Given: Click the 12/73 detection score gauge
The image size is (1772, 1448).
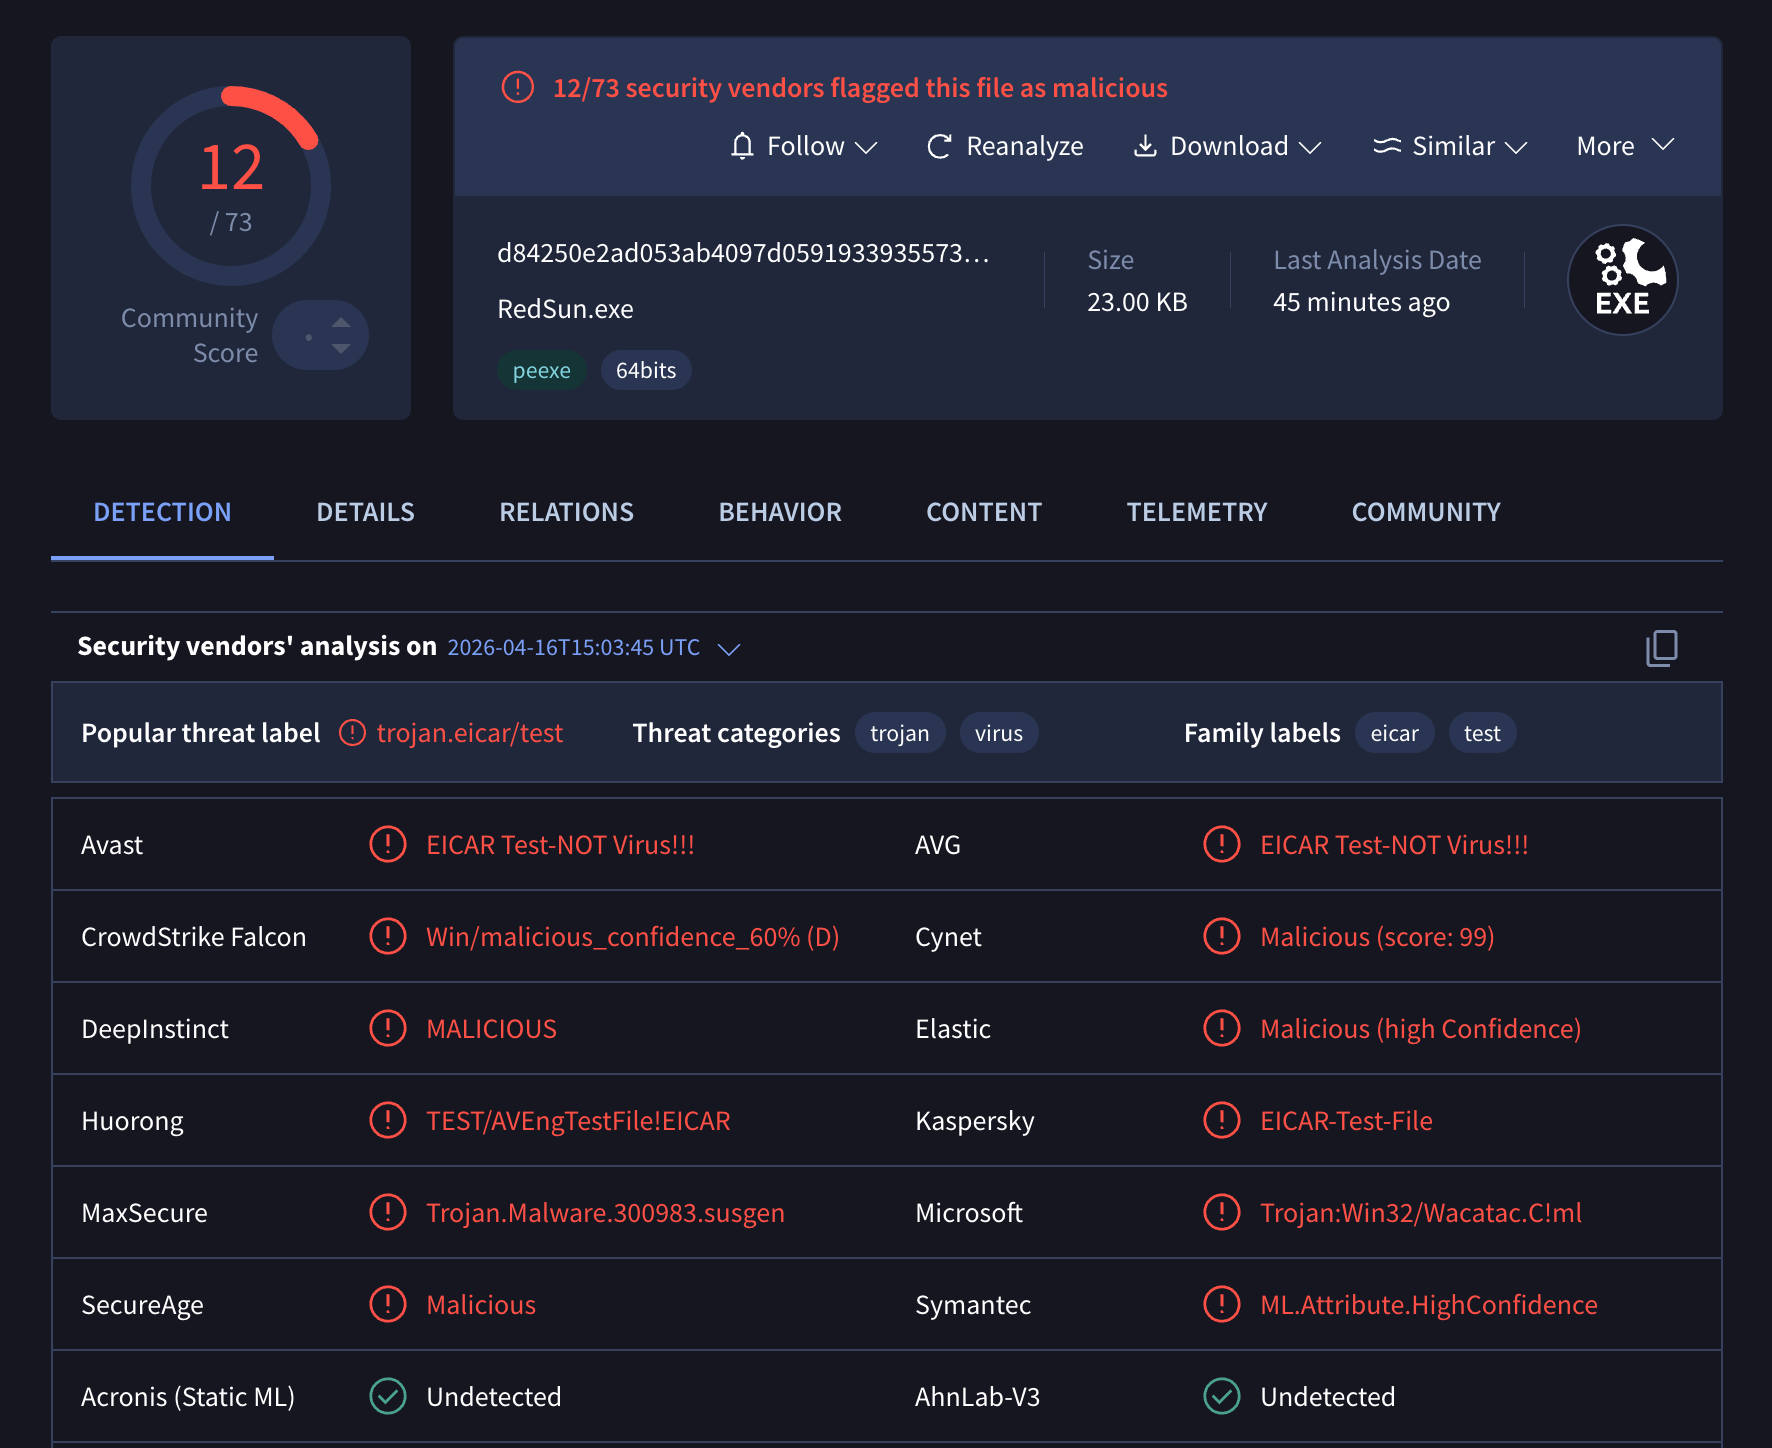Looking at the screenshot, I should [231, 186].
